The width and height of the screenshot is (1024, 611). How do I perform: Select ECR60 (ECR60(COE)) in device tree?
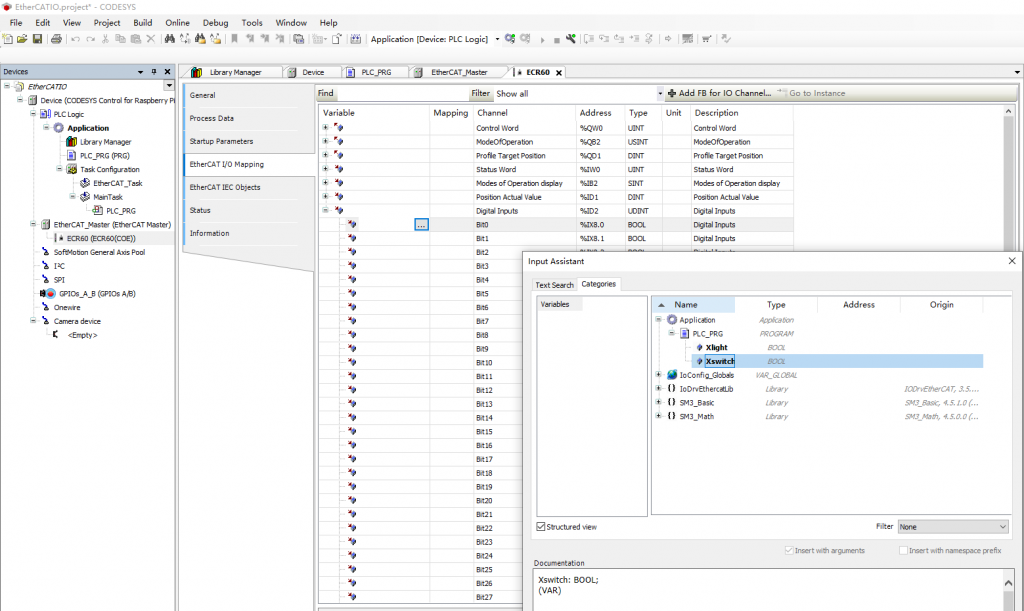point(101,238)
